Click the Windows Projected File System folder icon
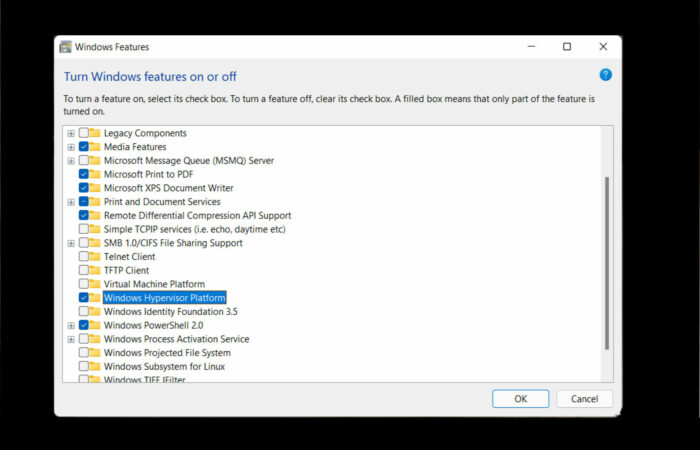Image resolution: width=700 pixels, height=450 pixels. pyautogui.click(x=95, y=353)
